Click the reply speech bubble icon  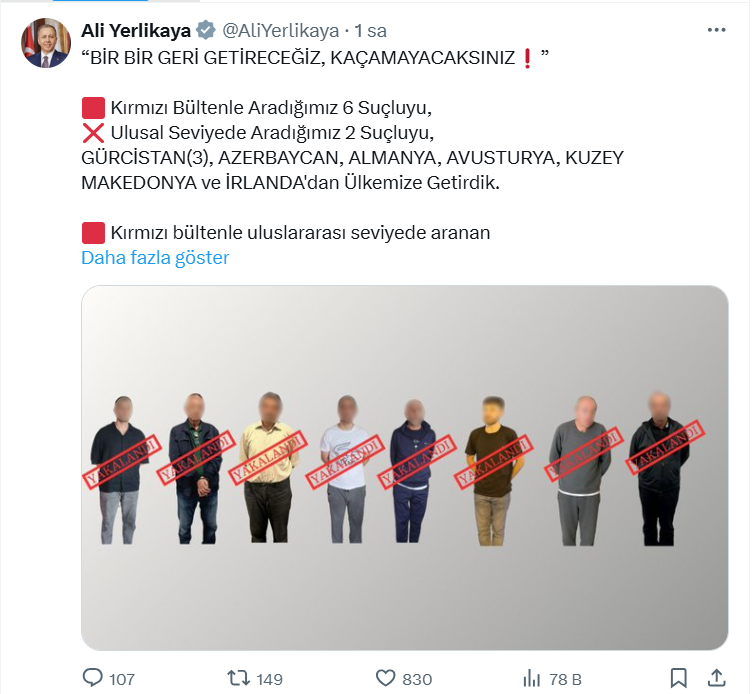[93, 678]
